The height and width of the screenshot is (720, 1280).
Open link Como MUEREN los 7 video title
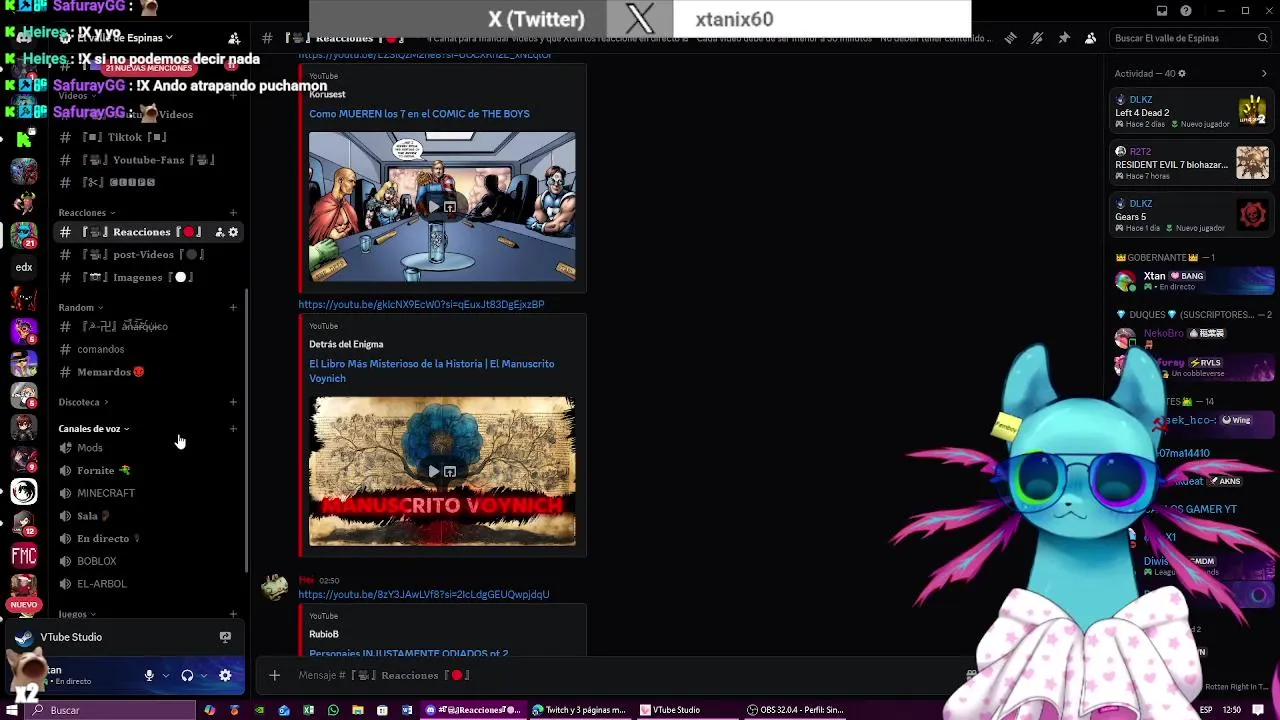[419, 114]
